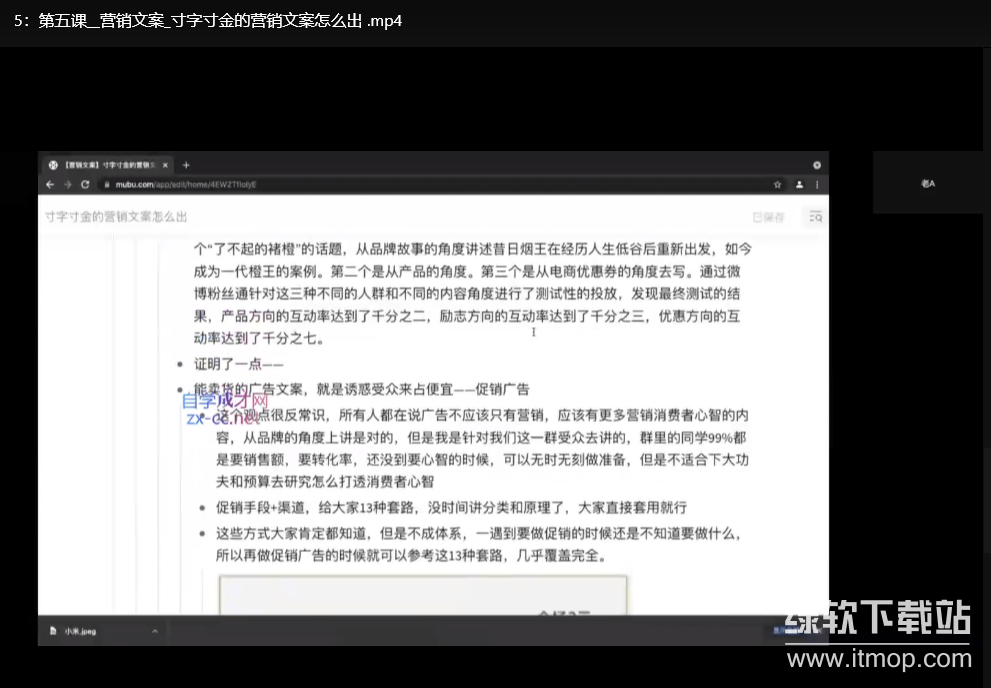Image resolution: width=991 pixels, height=688 pixels.
Task: Open a new browser tab with plus
Action: [186, 165]
